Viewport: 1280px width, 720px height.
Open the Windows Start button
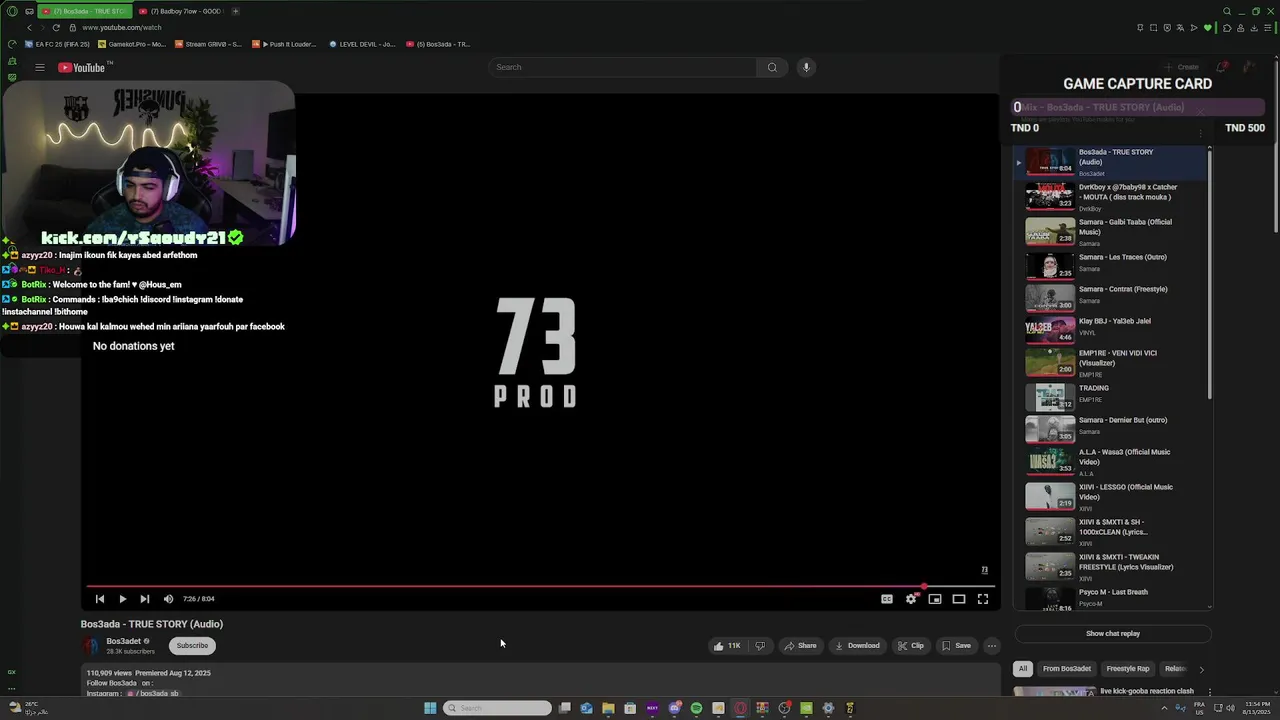click(x=430, y=708)
